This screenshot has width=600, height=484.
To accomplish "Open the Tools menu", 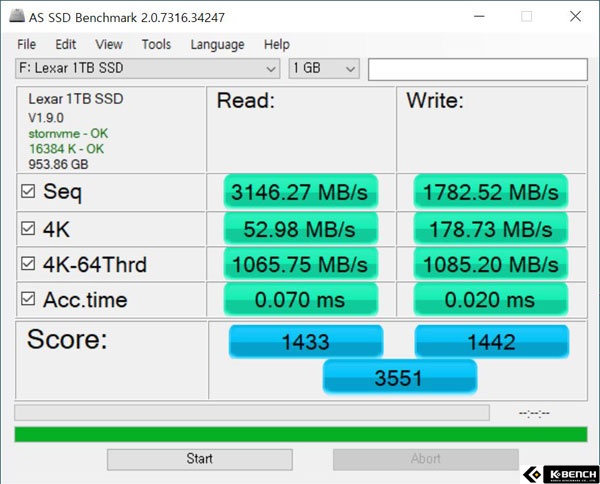I will click(x=156, y=44).
